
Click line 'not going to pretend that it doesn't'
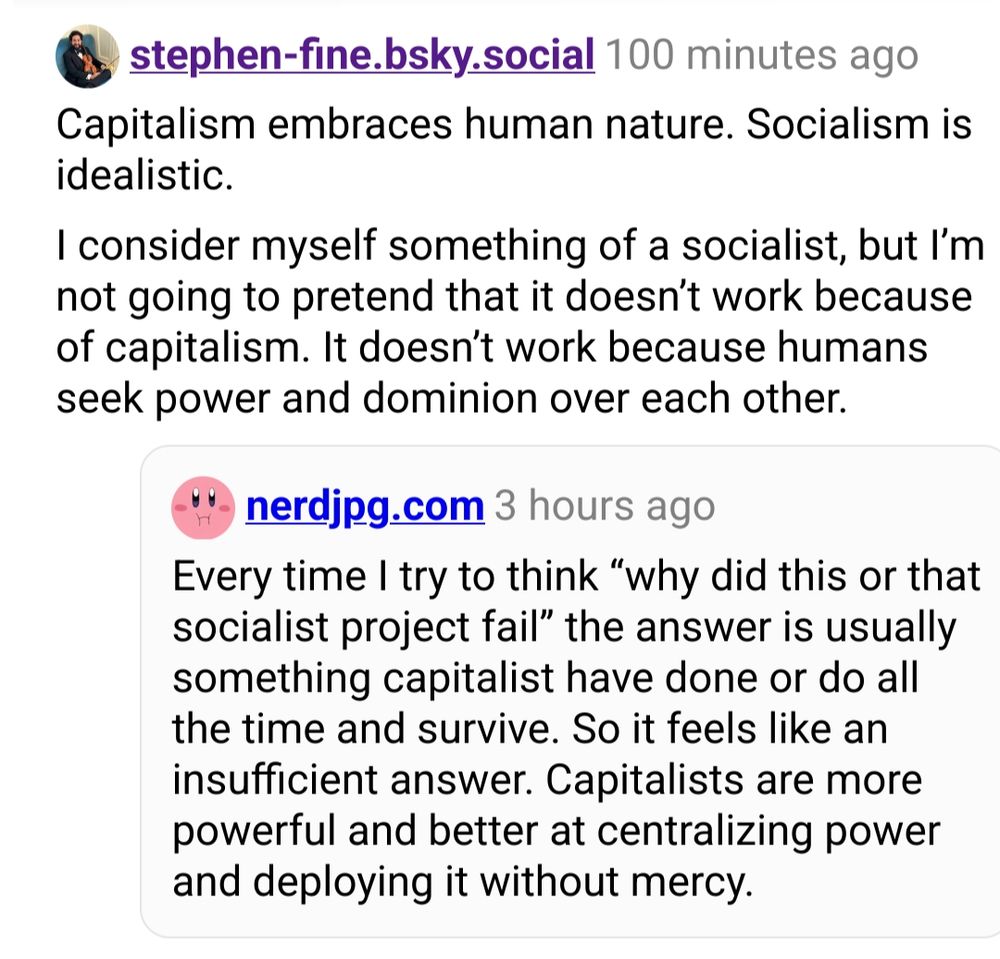[514, 297]
